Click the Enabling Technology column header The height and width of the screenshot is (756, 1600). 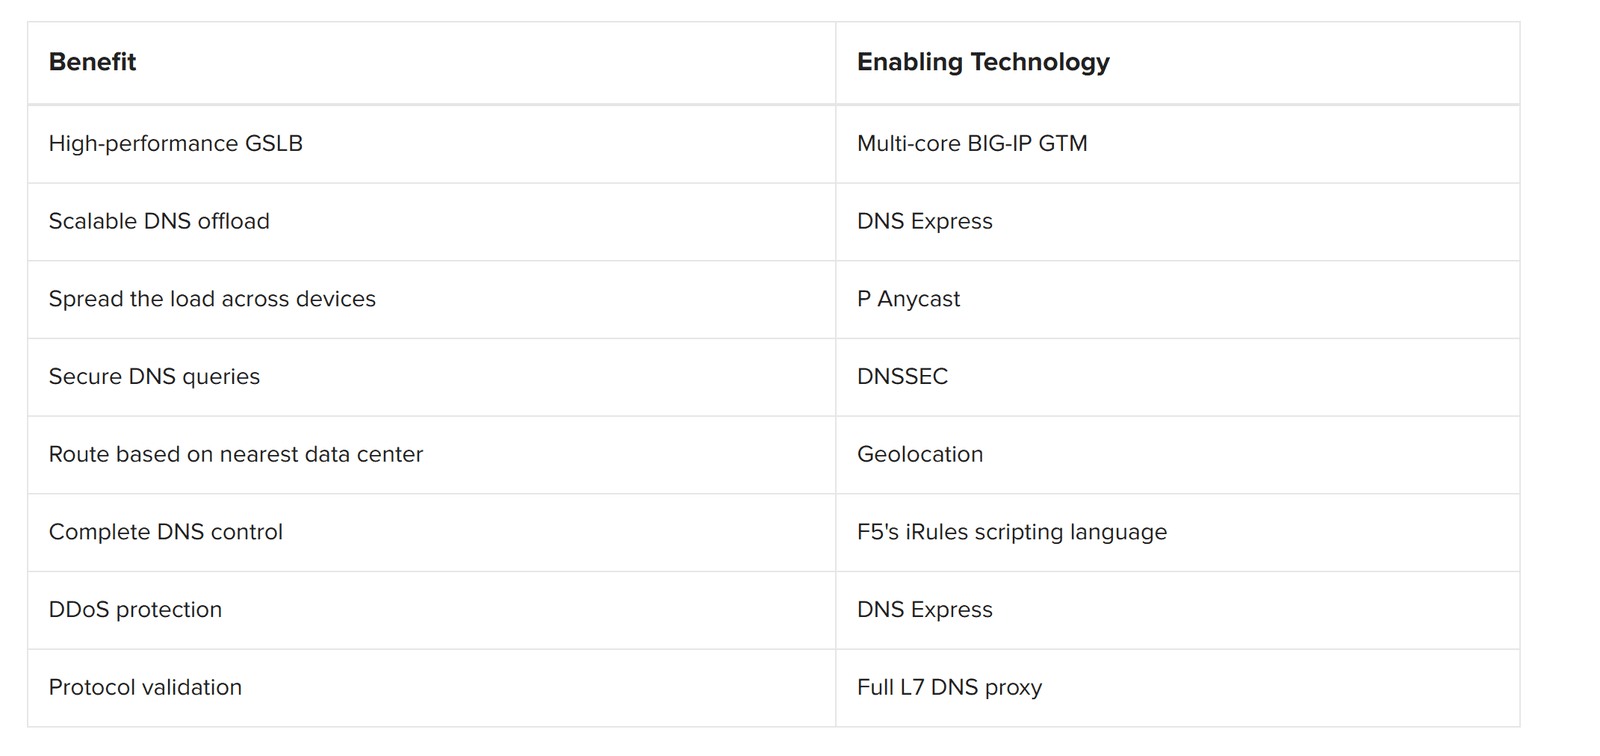pyautogui.click(x=982, y=62)
